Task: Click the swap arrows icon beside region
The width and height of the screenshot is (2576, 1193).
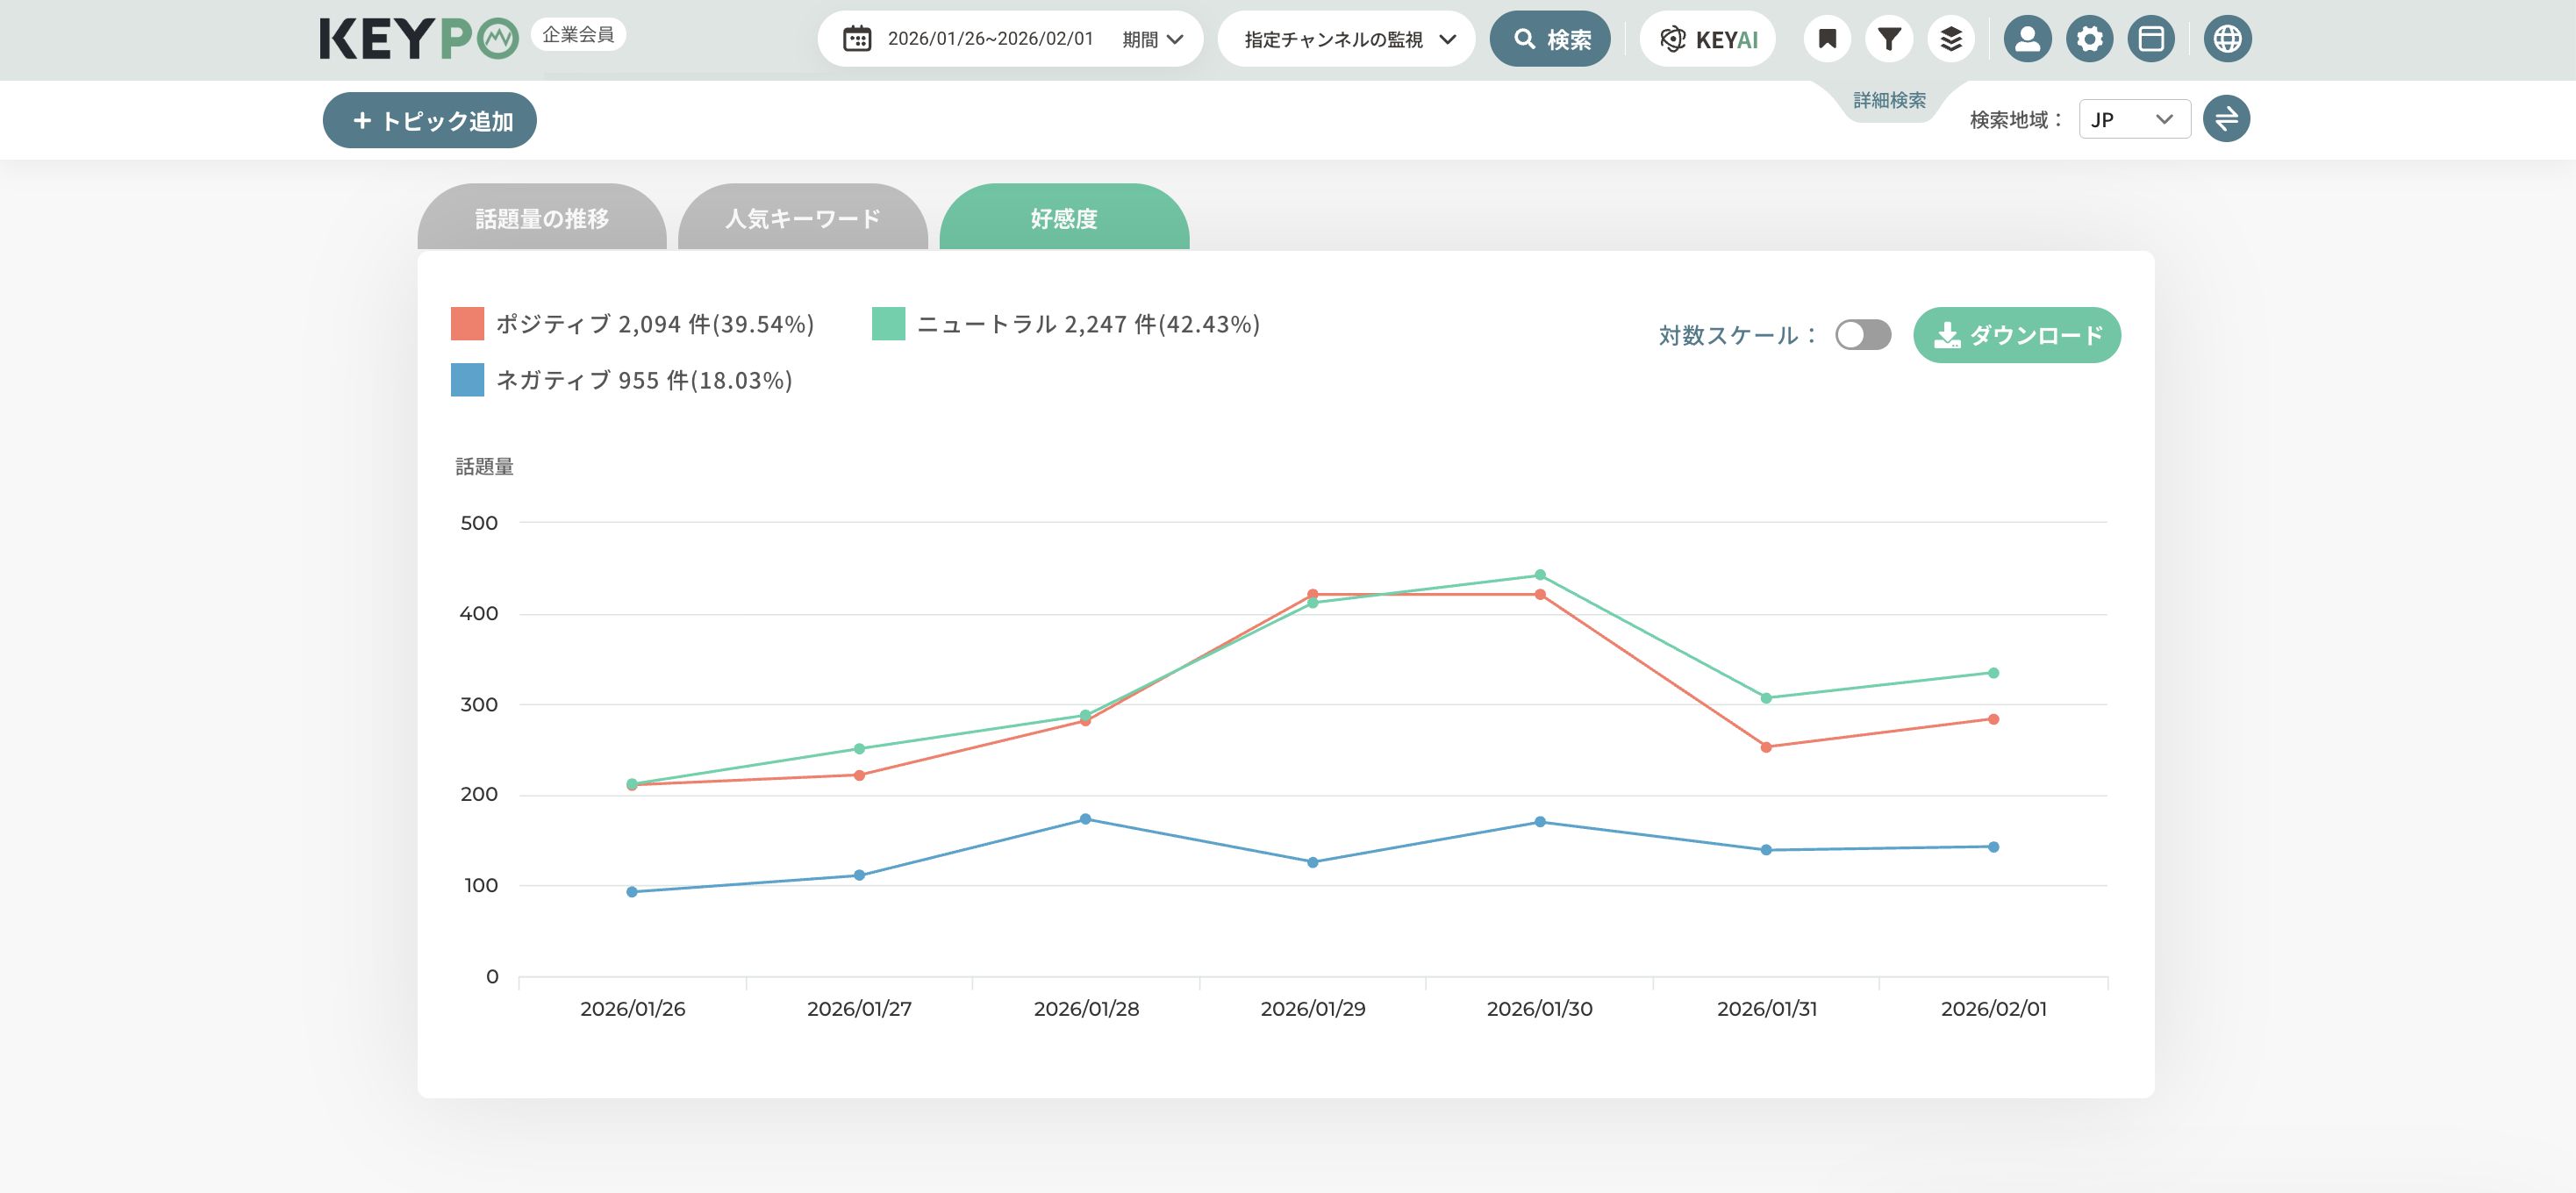Action: click(x=2226, y=119)
